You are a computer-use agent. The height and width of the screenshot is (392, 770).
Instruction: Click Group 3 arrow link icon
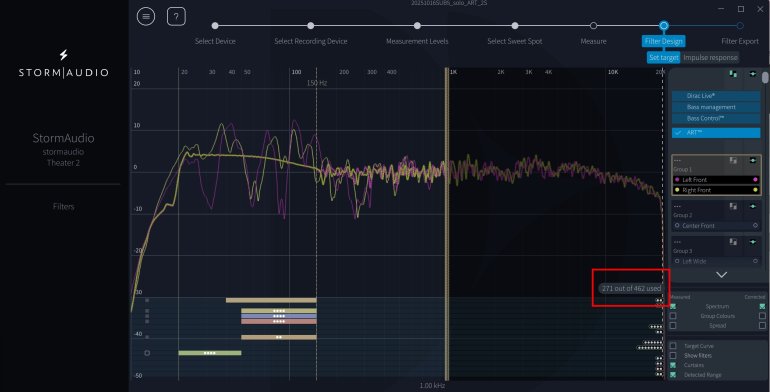point(753,242)
